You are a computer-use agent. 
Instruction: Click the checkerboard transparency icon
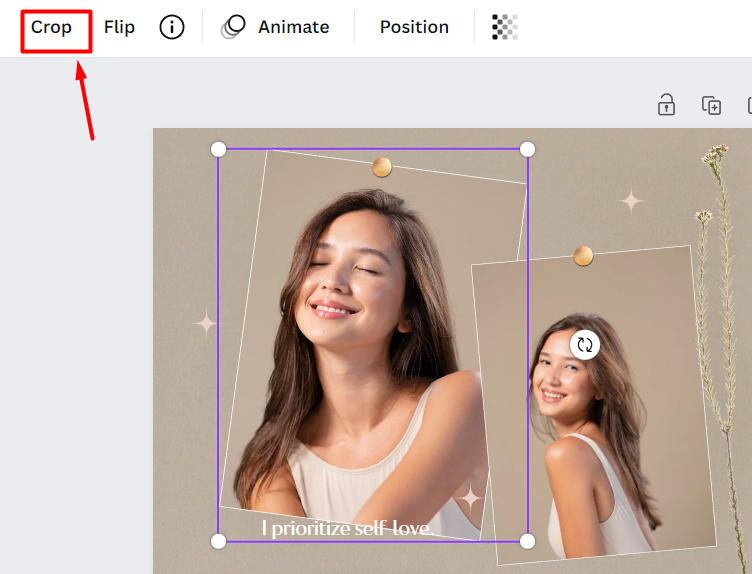click(505, 28)
